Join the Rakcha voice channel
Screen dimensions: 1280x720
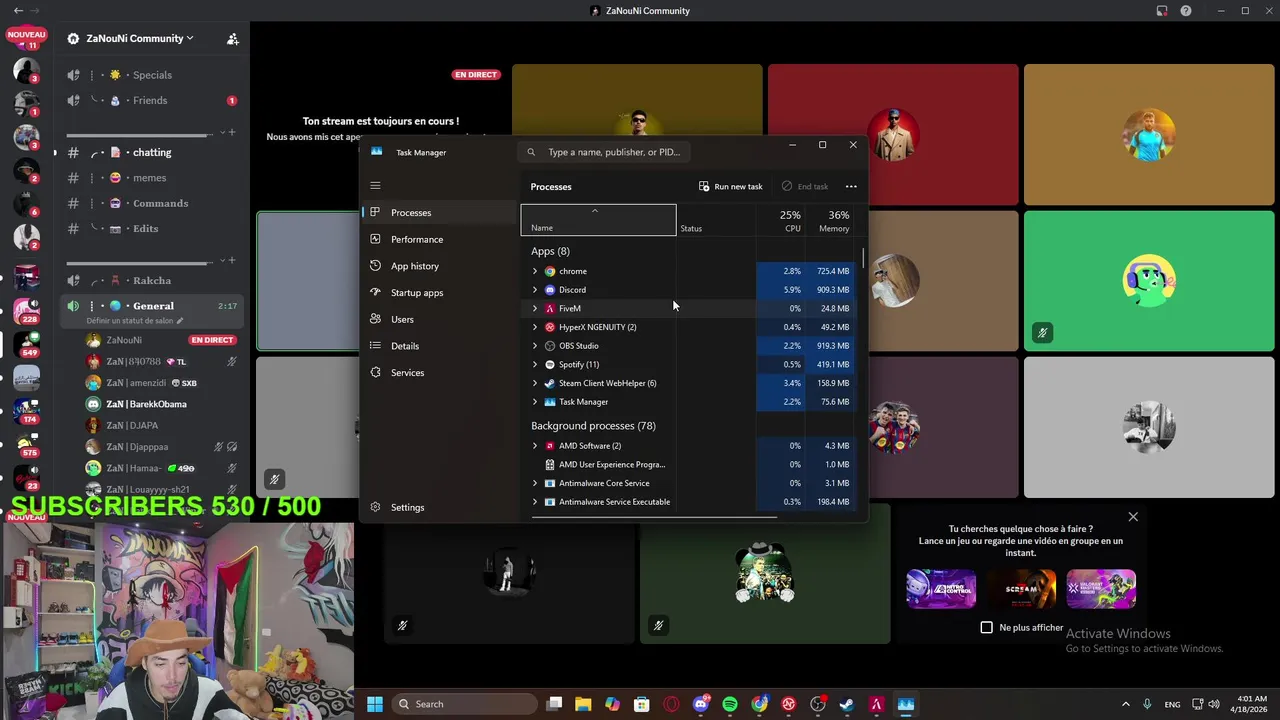152,280
